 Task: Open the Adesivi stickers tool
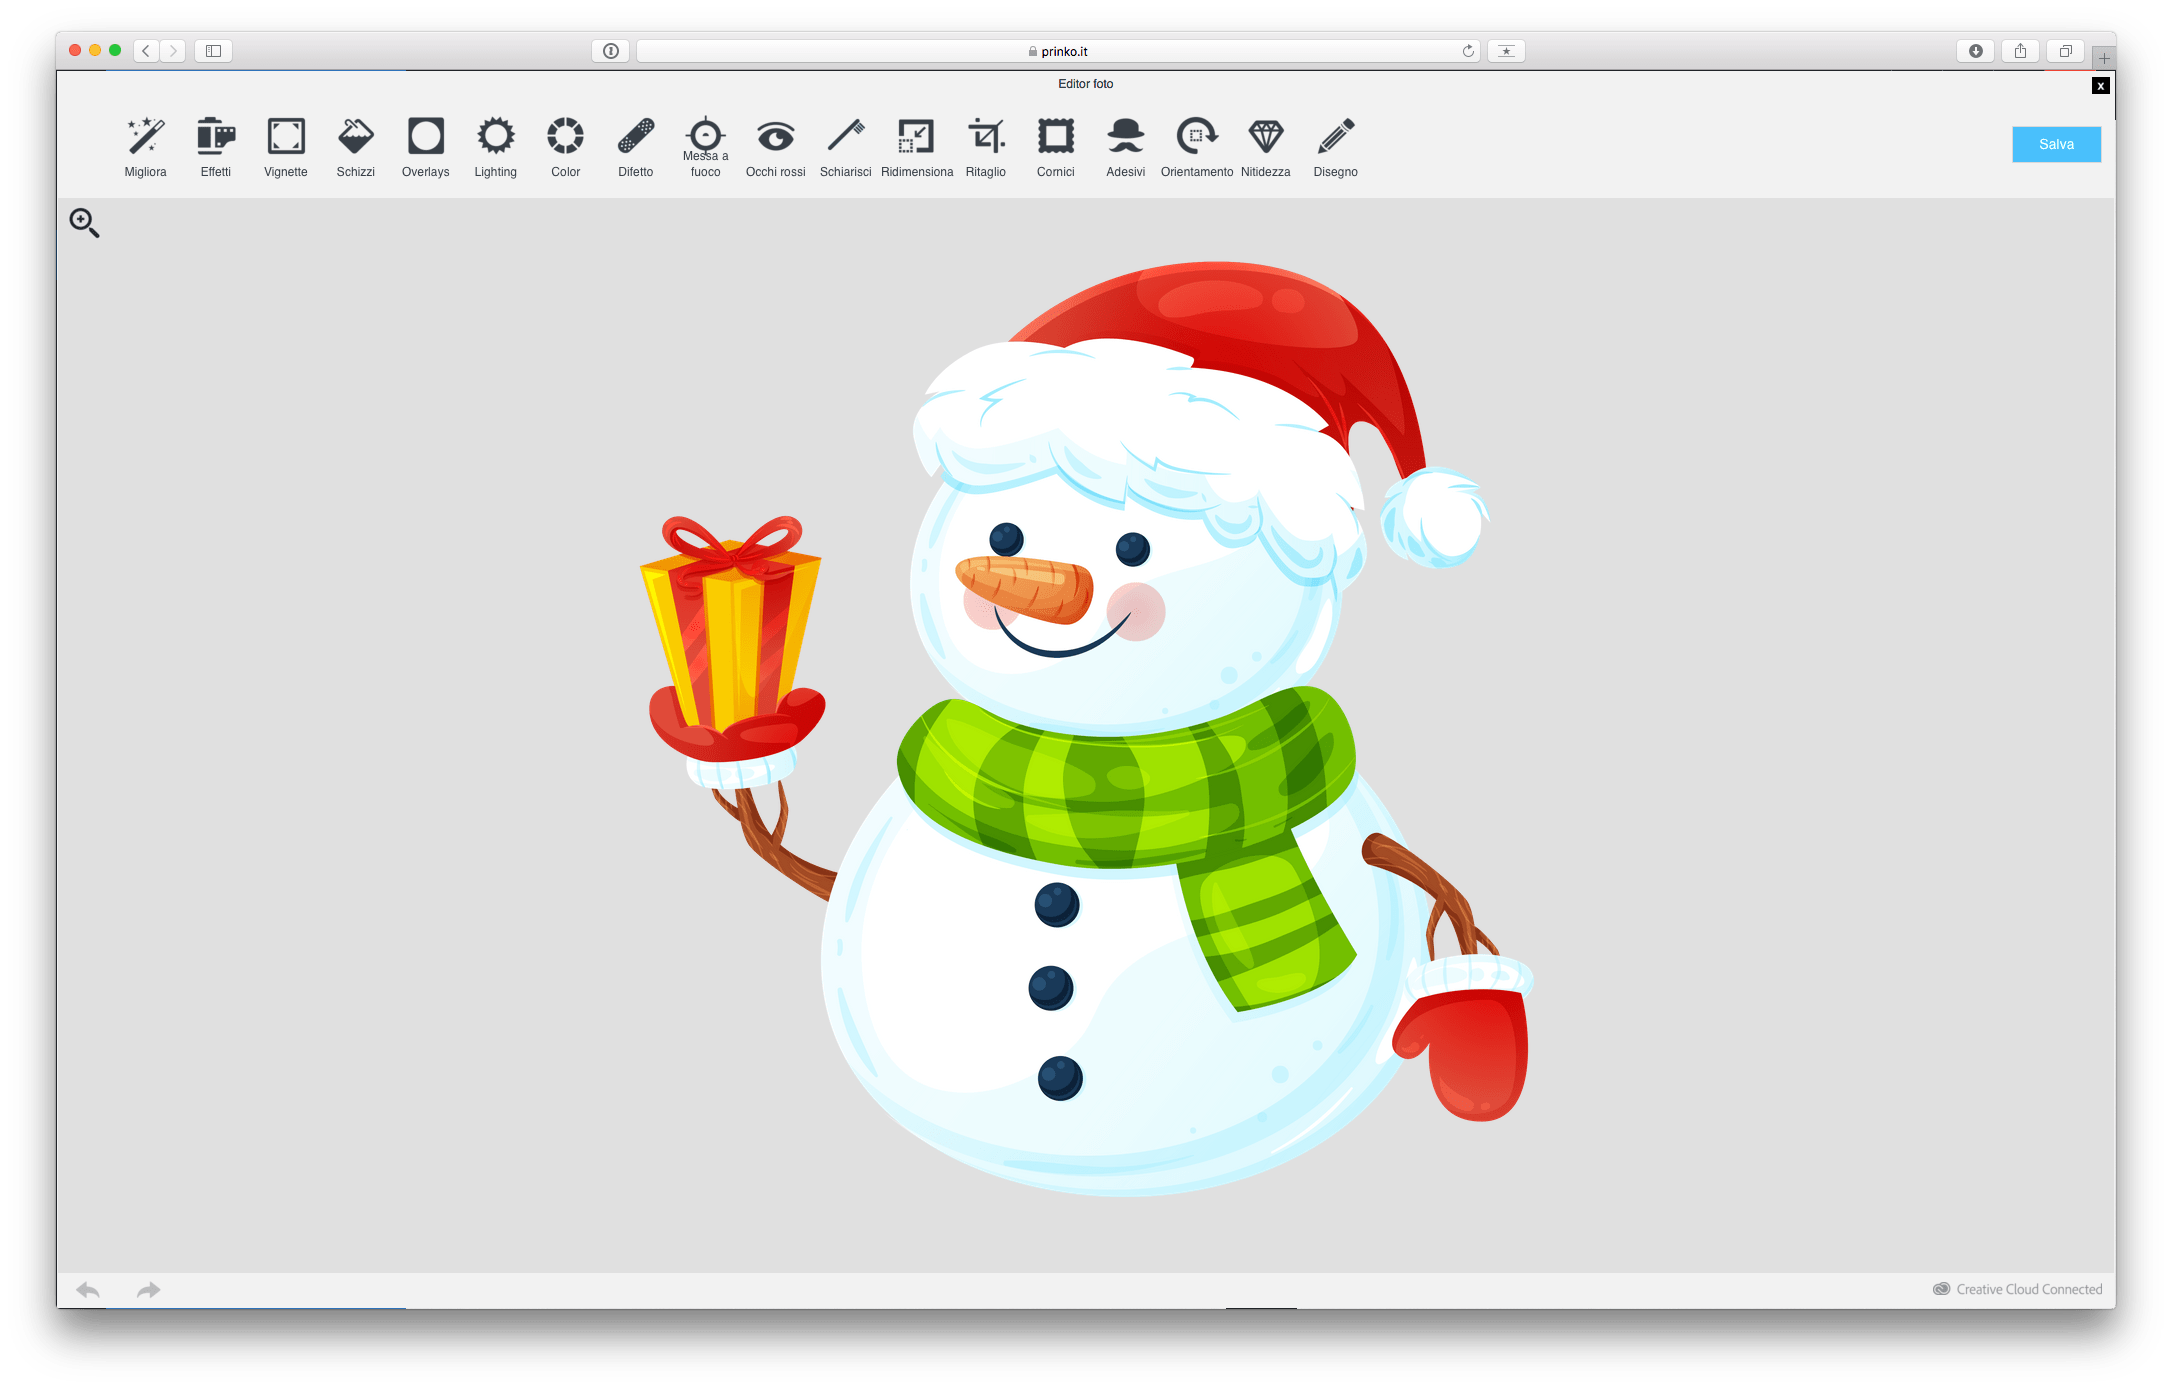pyautogui.click(x=1125, y=147)
